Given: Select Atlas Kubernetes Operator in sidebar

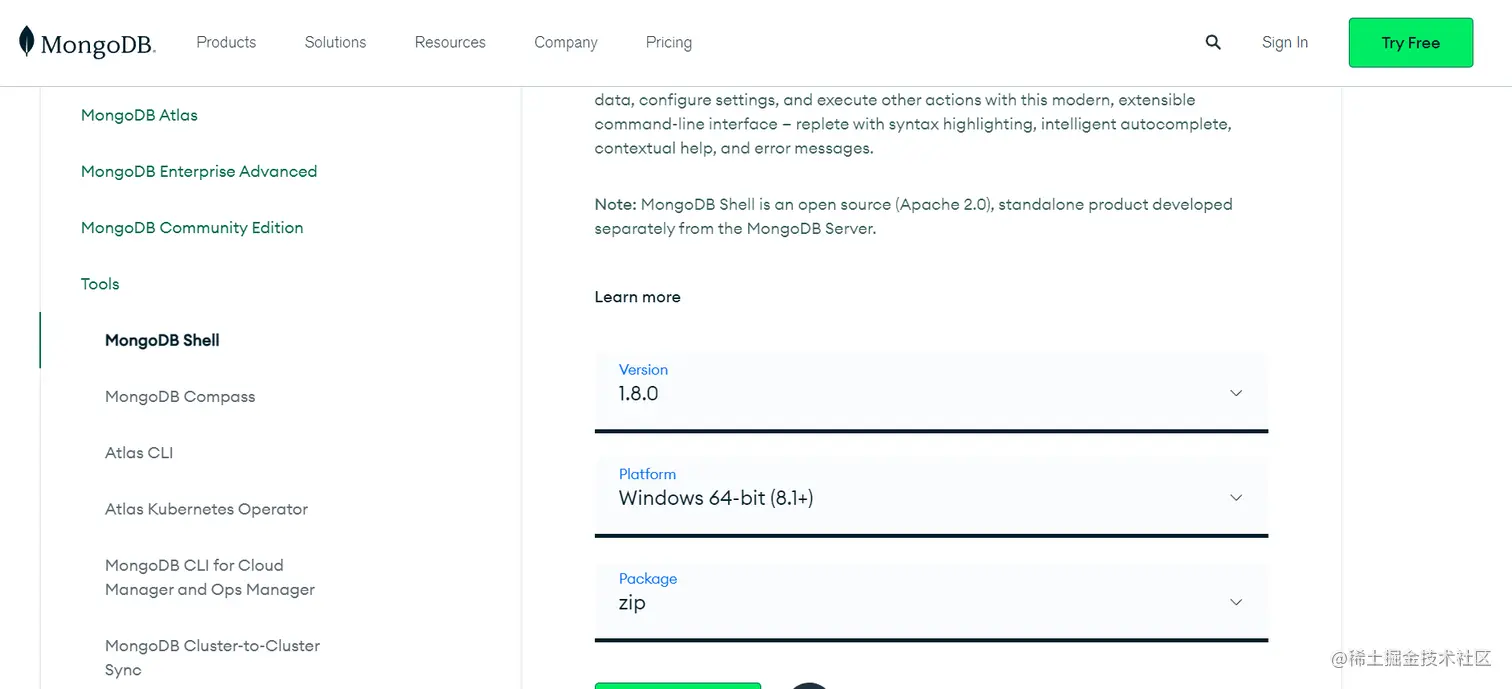Looking at the screenshot, I should click(x=206, y=509).
